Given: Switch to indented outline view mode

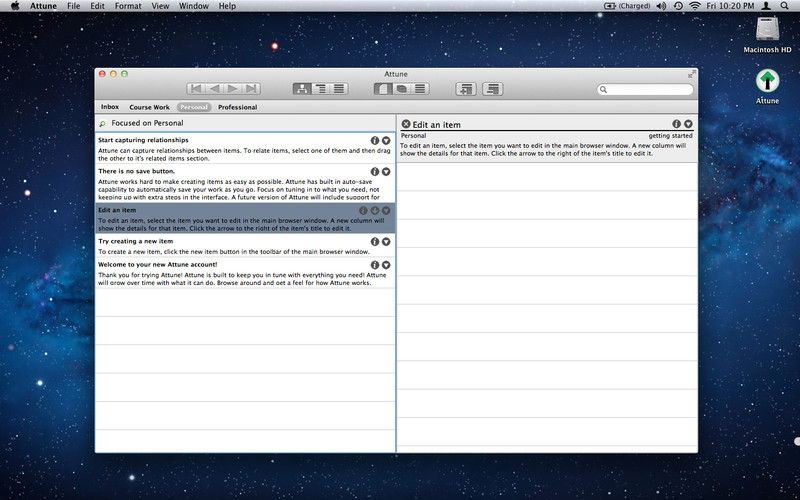Looking at the screenshot, I should pyautogui.click(x=321, y=89).
